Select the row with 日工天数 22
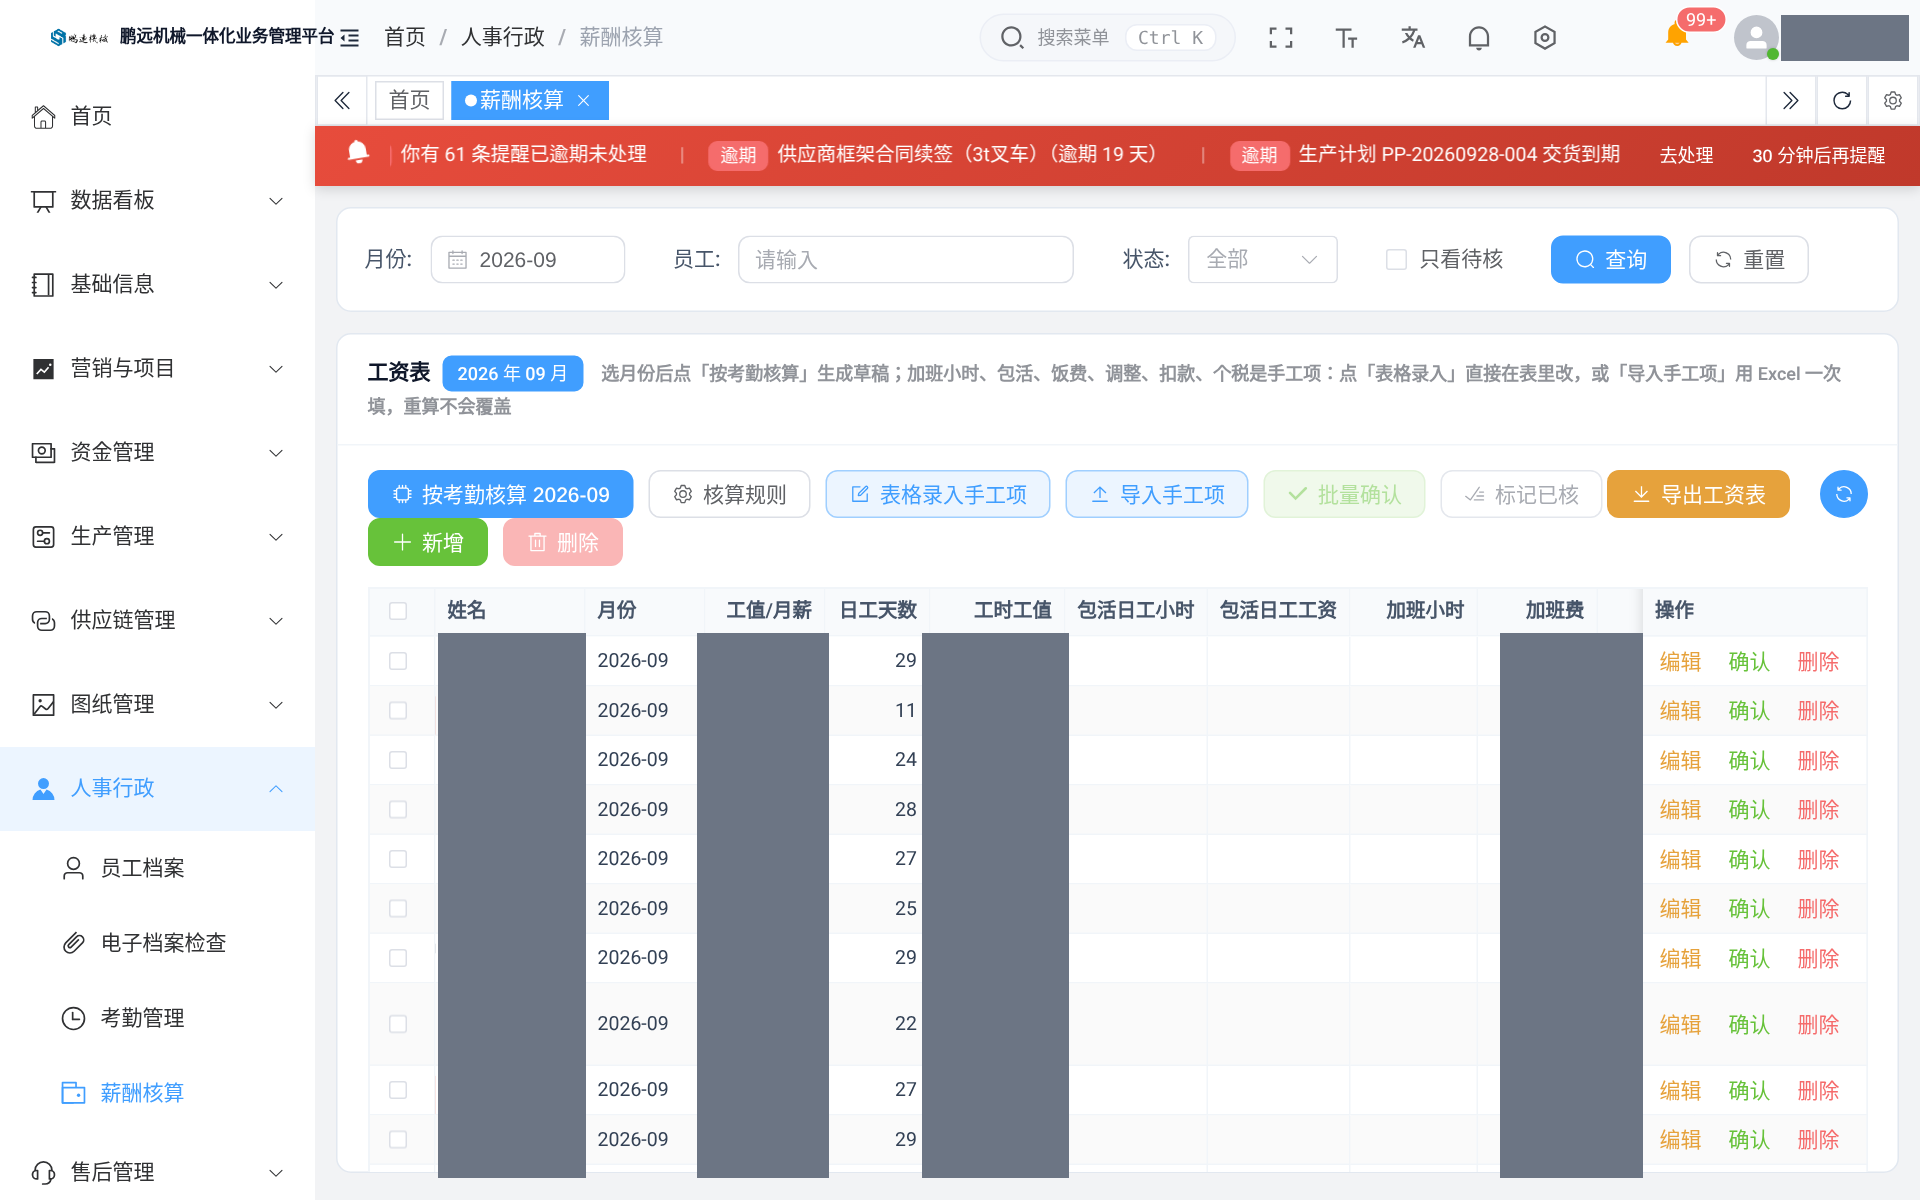 tap(398, 1024)
